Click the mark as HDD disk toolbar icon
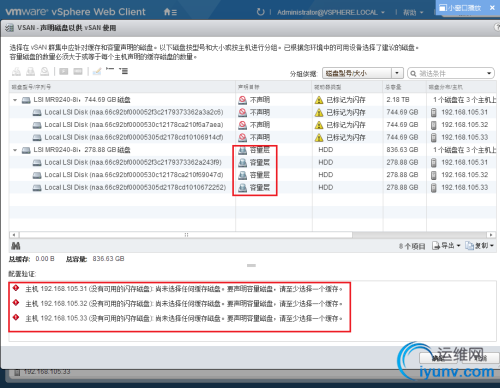Screen dimensions: 500x388 click(78, 71)
